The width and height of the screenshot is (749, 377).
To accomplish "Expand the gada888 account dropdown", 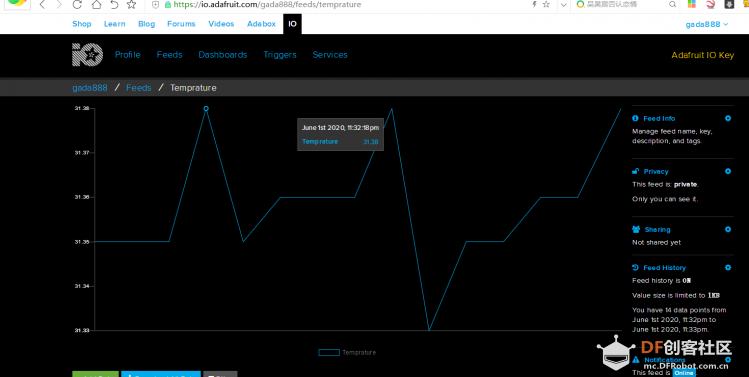I will click(x=707, y=24).
